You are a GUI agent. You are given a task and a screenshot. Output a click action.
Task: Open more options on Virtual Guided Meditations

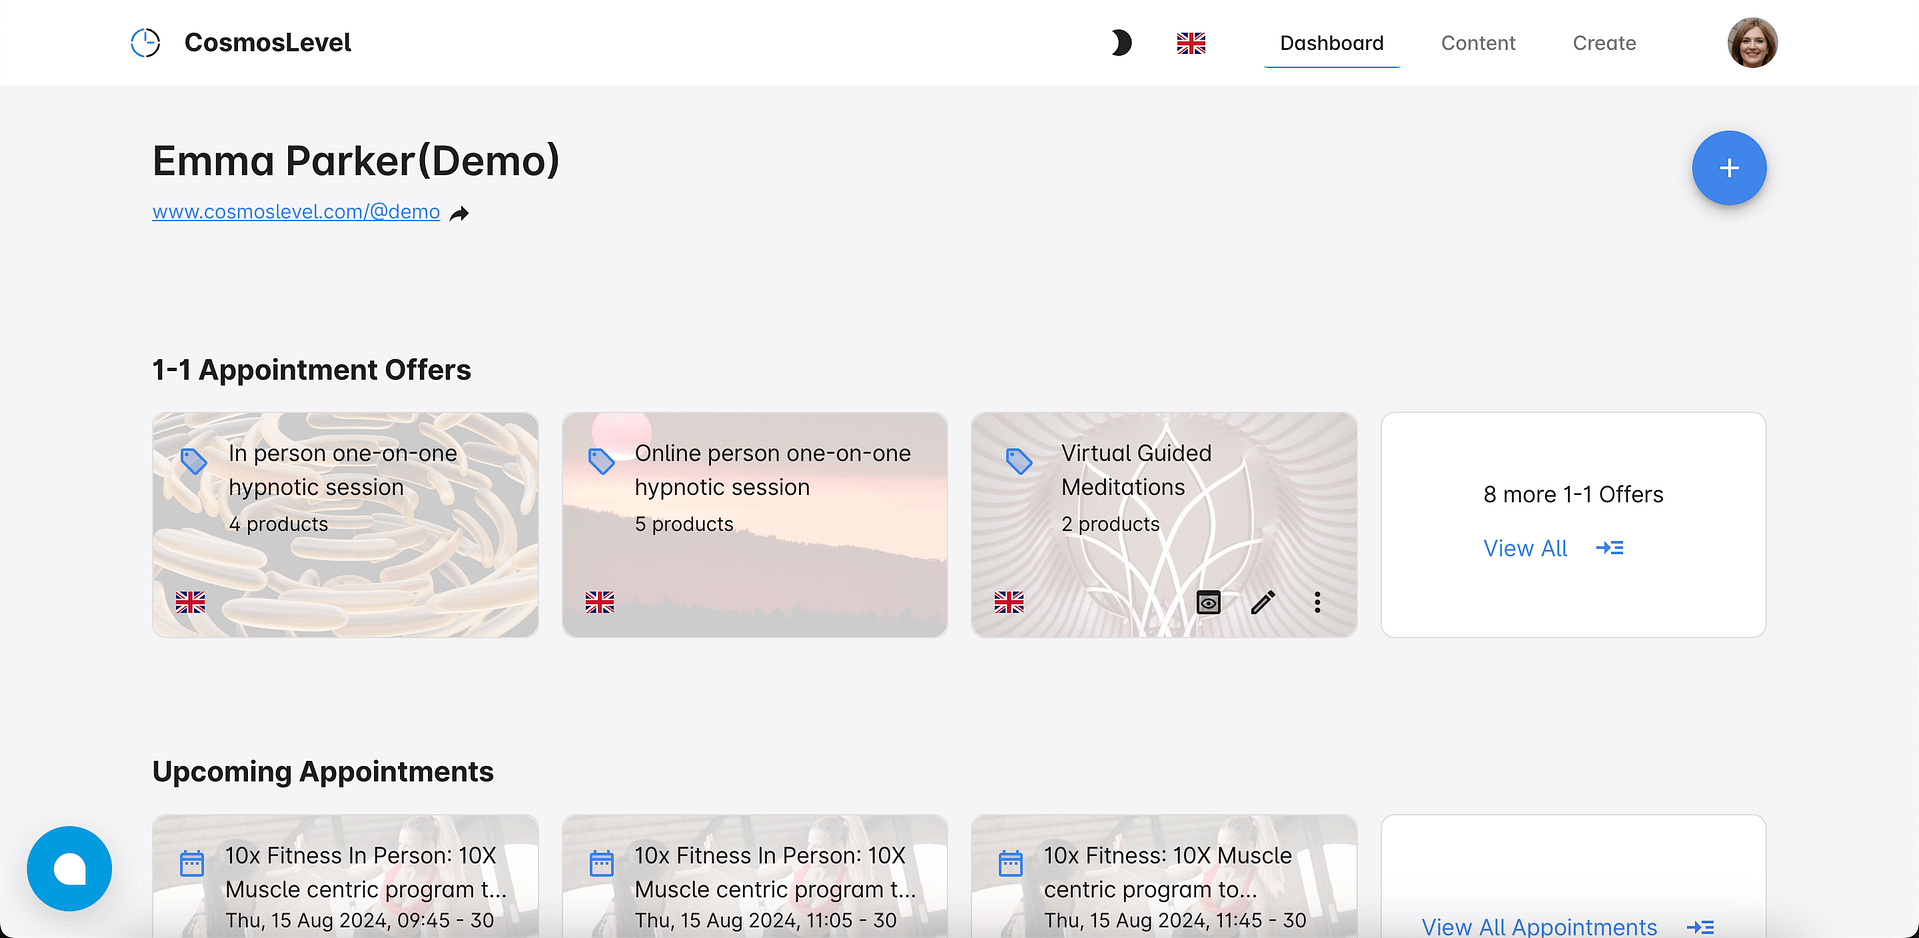tap(1317, 602)
